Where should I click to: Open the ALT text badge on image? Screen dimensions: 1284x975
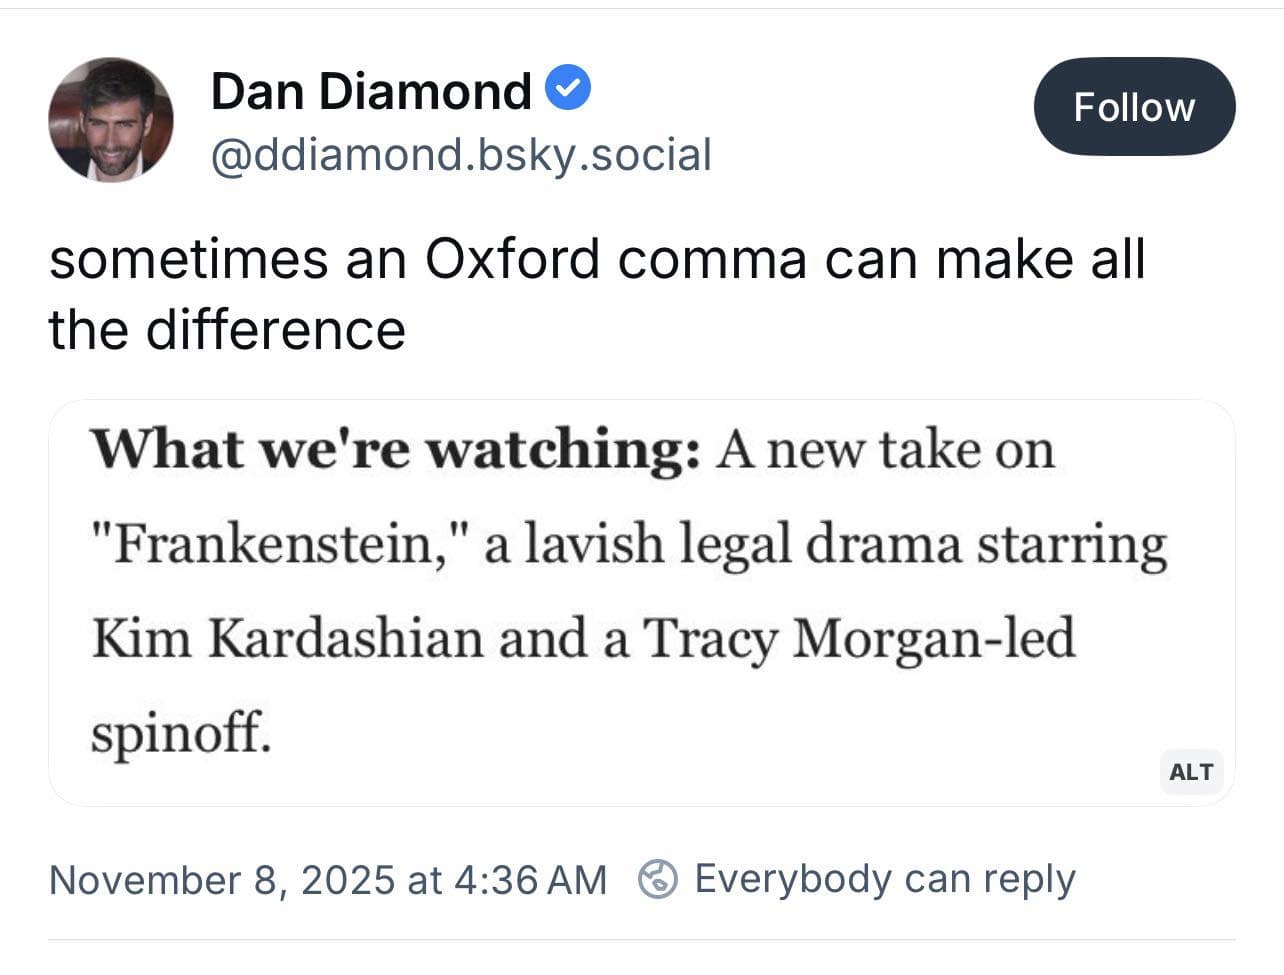(1191, 772)
